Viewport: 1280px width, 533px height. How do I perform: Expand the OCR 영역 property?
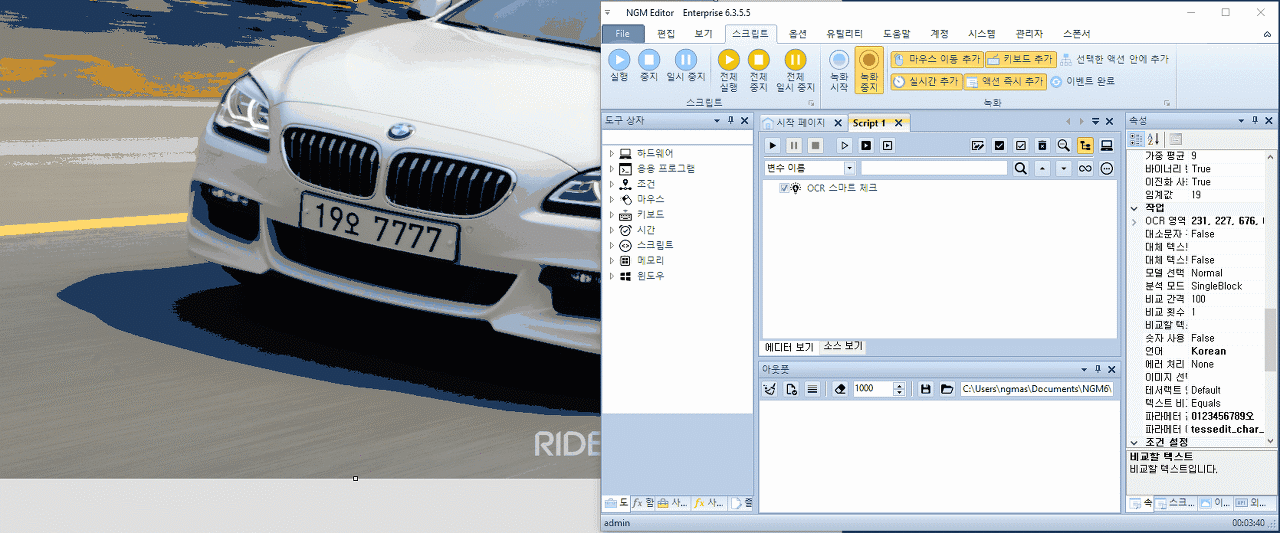coord(1134,221)
